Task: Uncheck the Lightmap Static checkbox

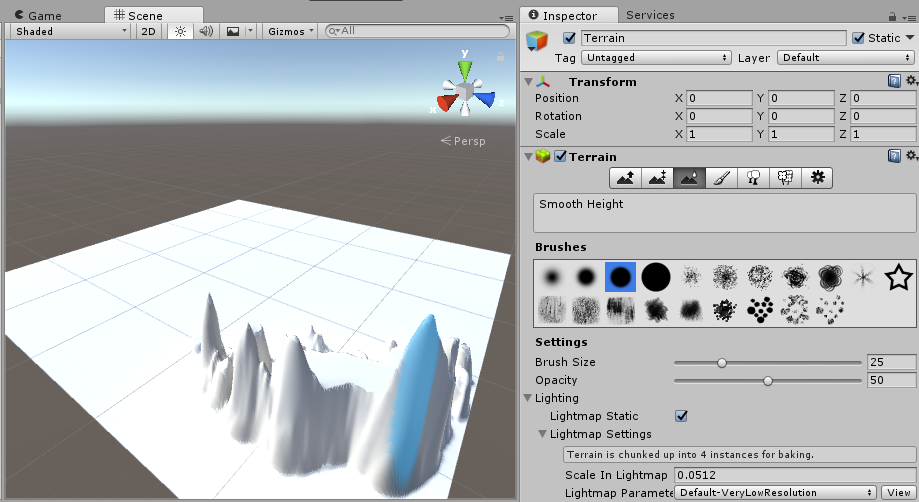Action: pos(681,416)
